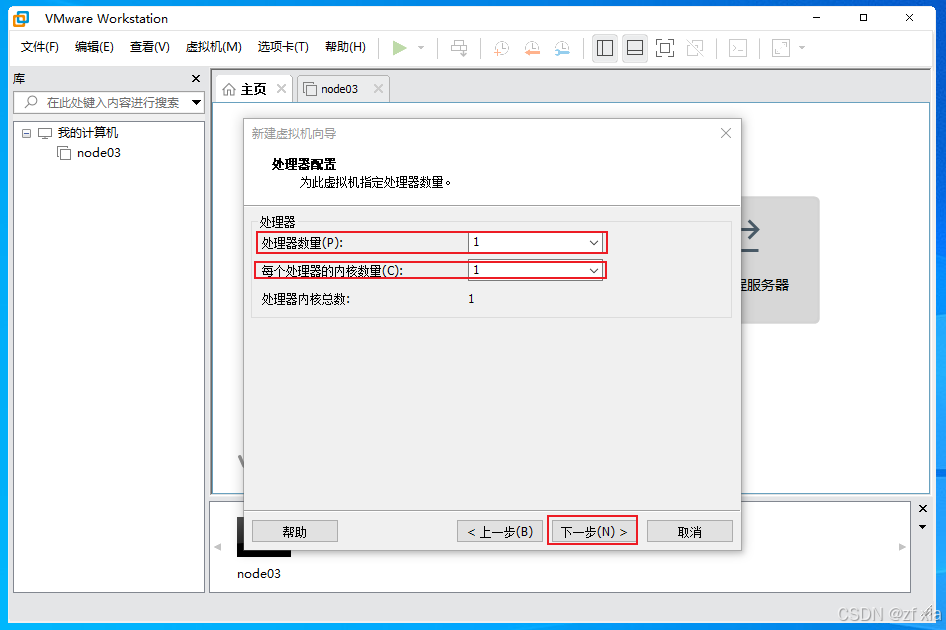946x630 pixels.
Task: Collapse the 我的计算机 tree node
Action: tap(26, 133)
